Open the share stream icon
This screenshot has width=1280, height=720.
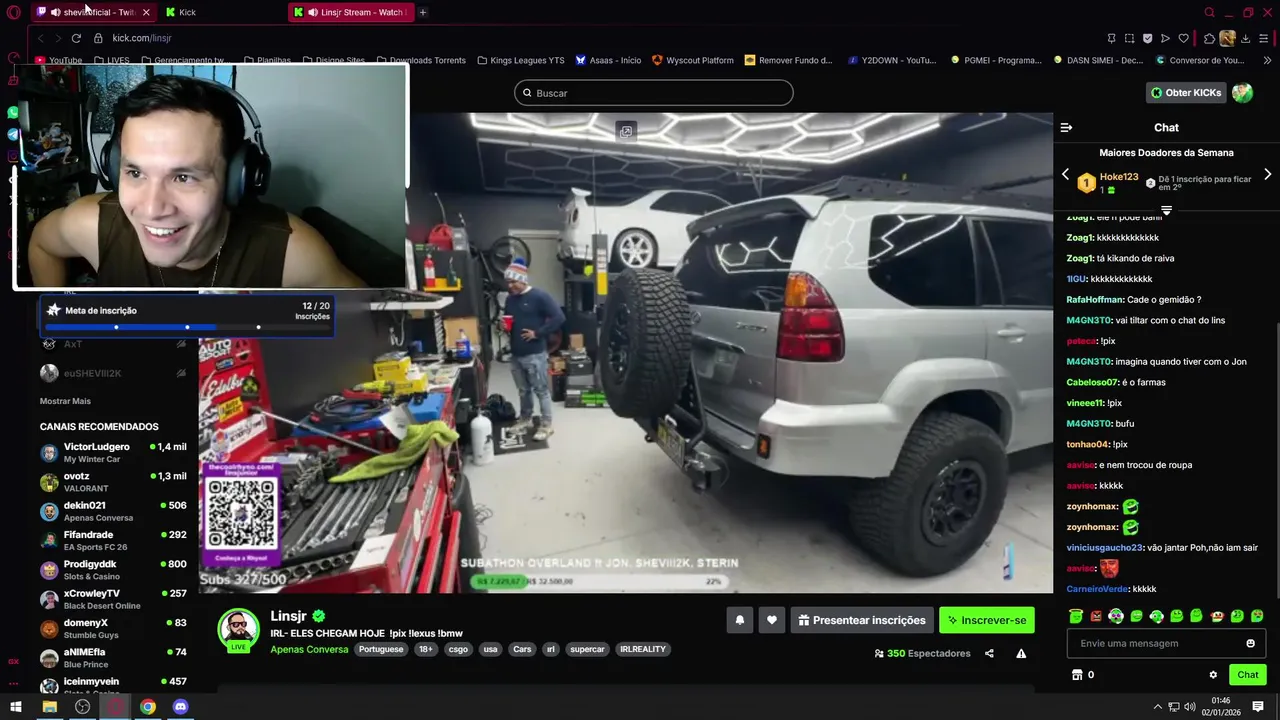[x=989, y=654]
